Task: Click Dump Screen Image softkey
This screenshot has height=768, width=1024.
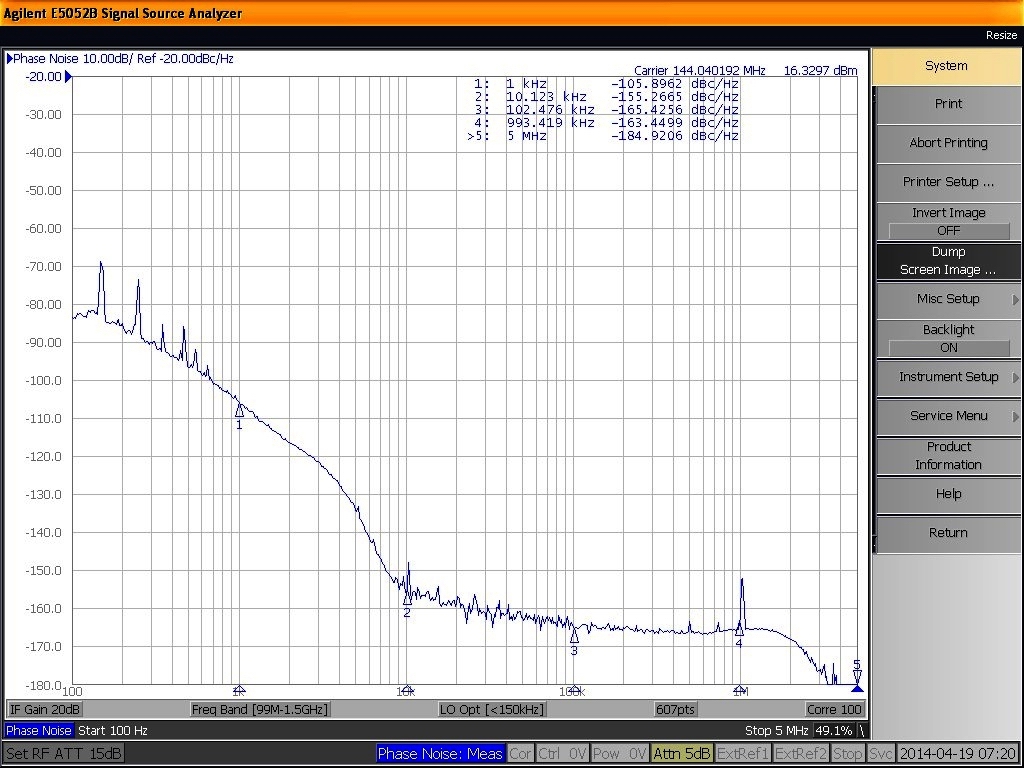Action: 948,261
